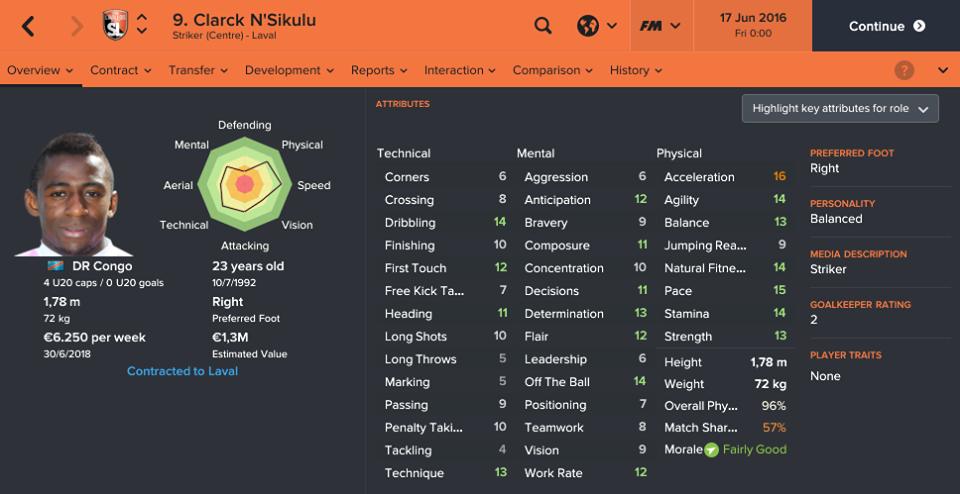Open the Development tab dropdown

(290, 70)
